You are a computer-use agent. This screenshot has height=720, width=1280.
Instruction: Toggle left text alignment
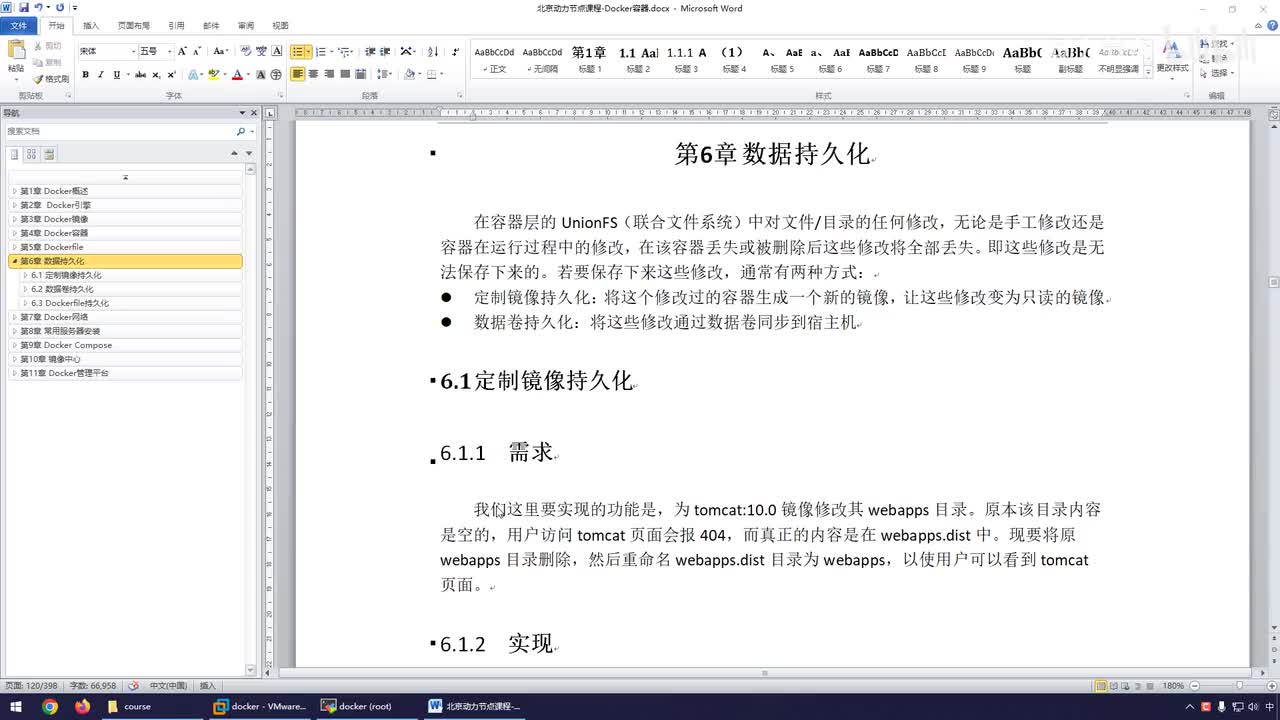click(298, 75)
